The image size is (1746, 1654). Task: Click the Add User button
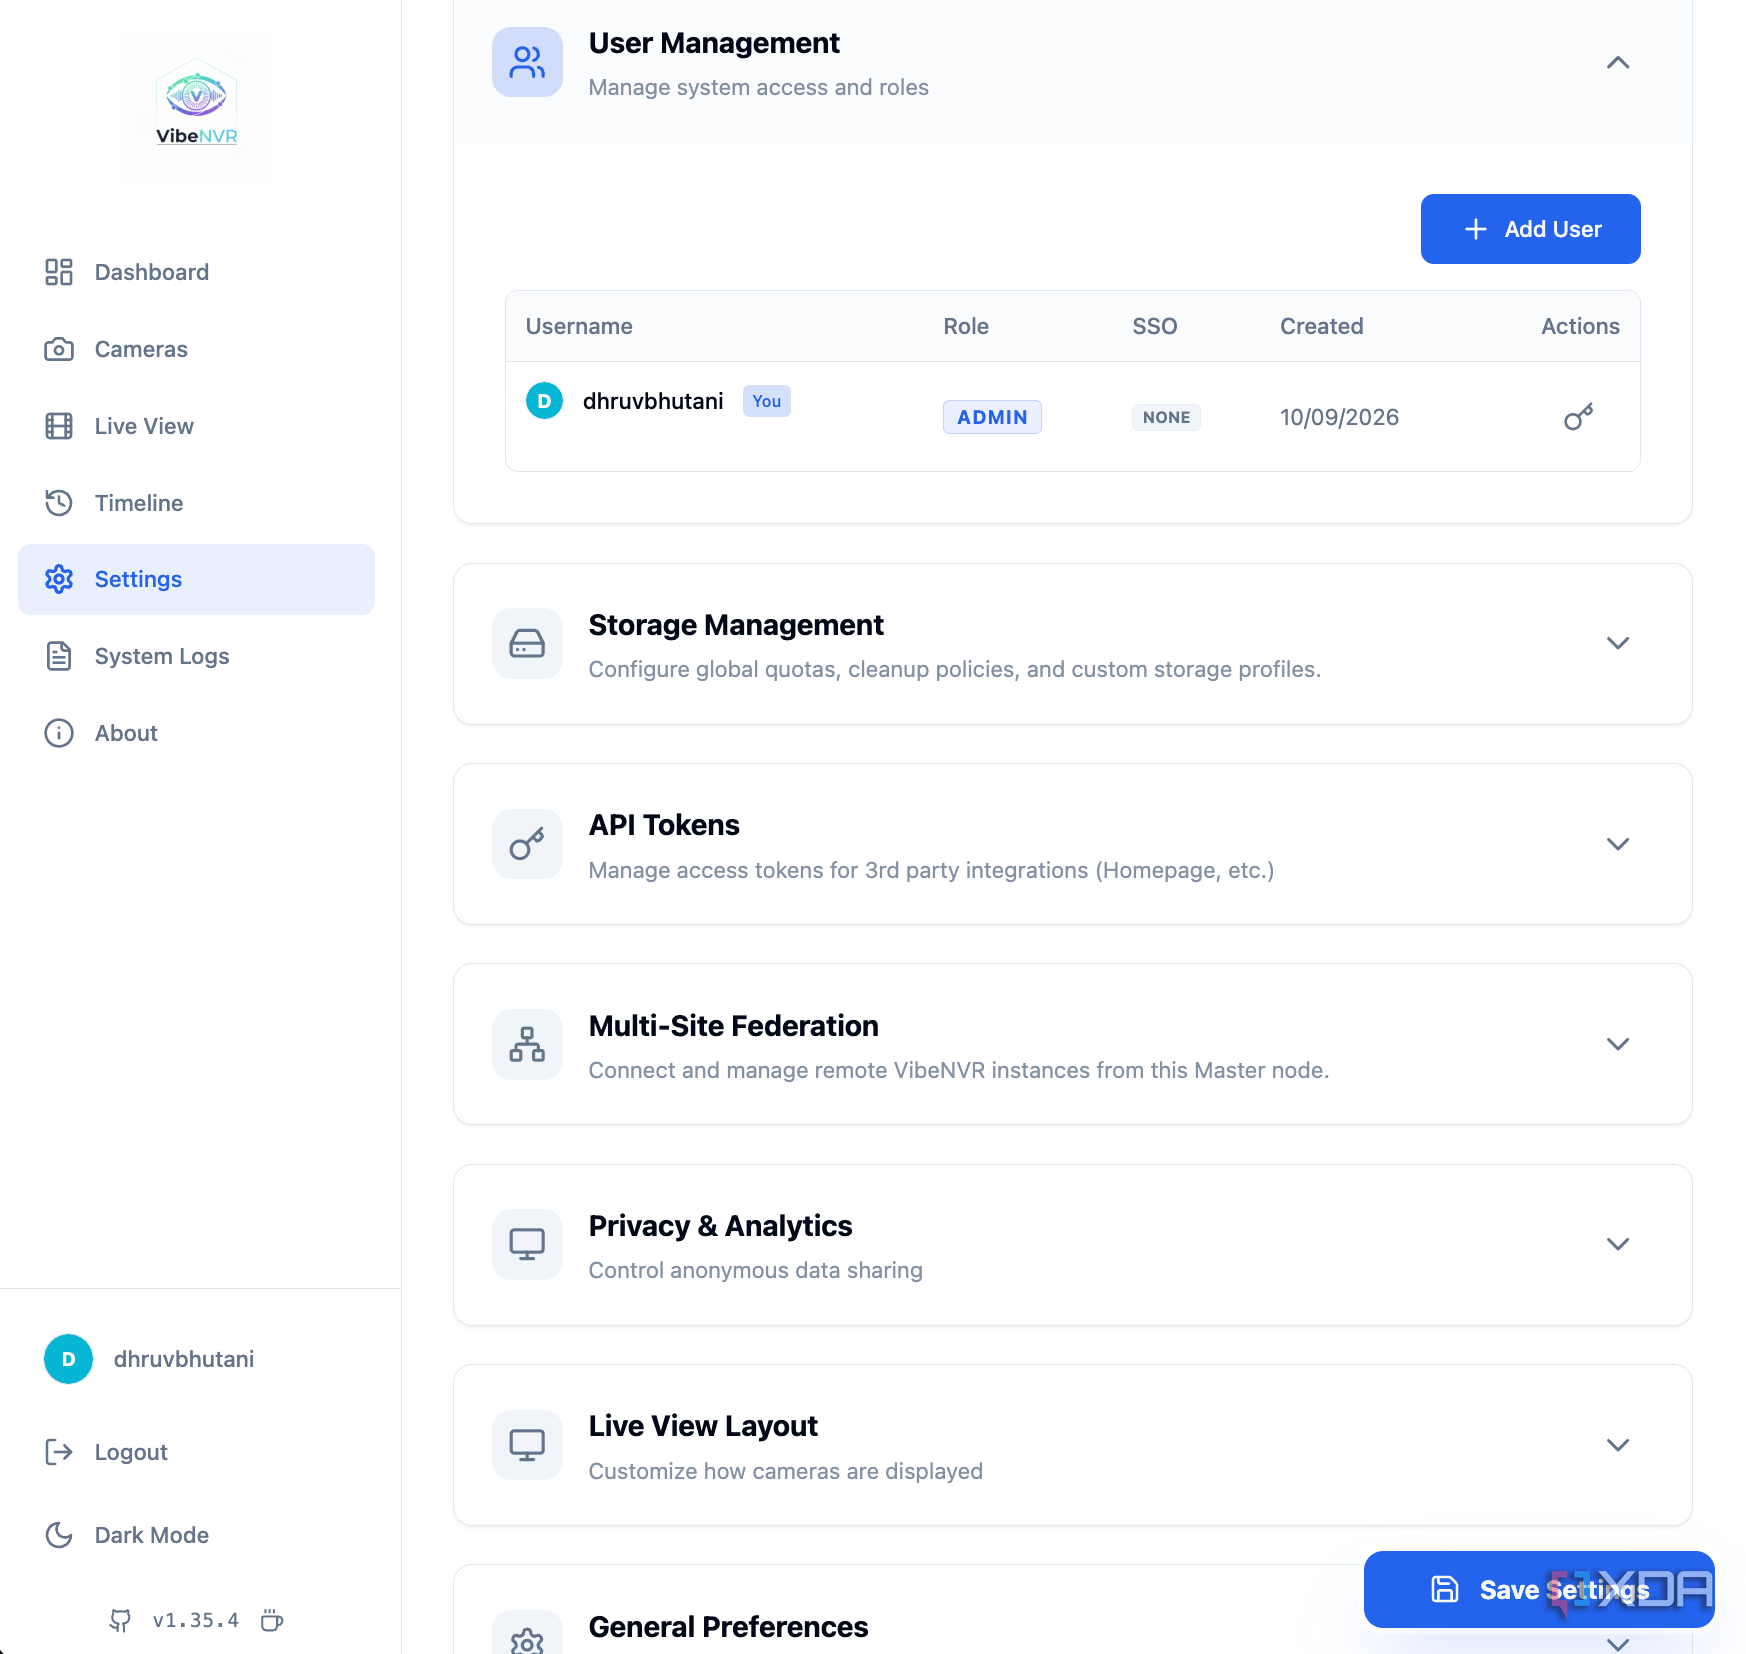coord(1530,229)
